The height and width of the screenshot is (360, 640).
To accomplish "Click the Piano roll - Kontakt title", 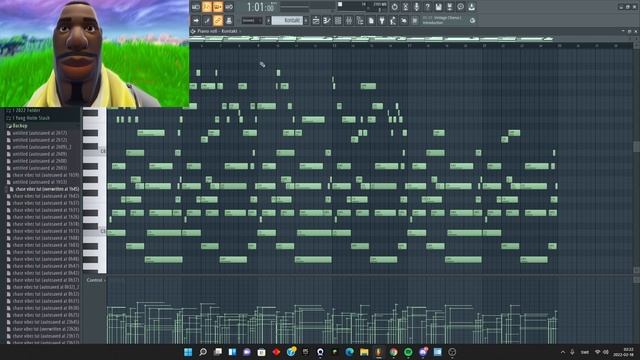I will coord(217,31).
